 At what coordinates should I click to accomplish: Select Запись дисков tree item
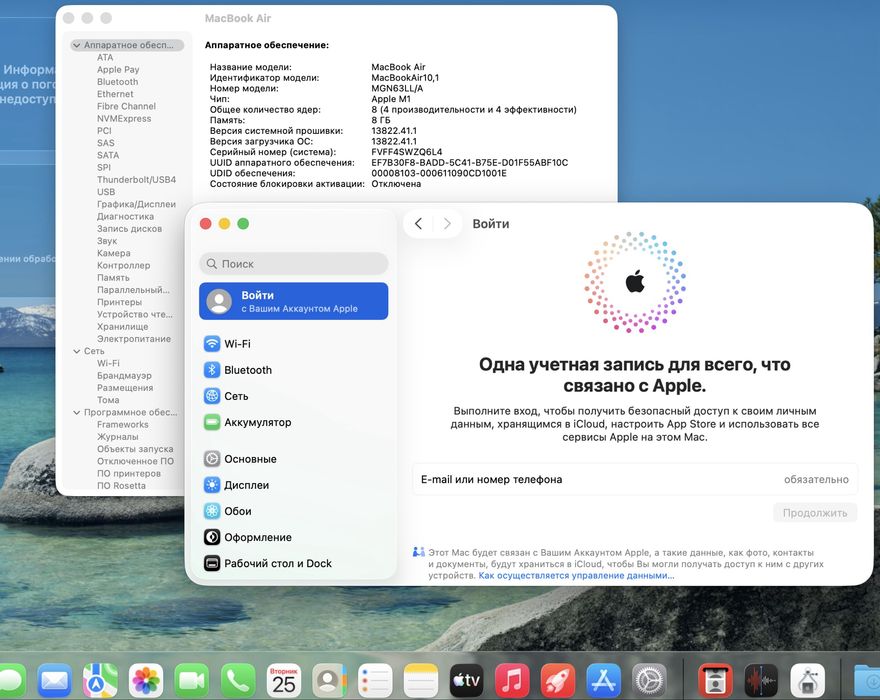pyautogui.click(x=129, y=228)
